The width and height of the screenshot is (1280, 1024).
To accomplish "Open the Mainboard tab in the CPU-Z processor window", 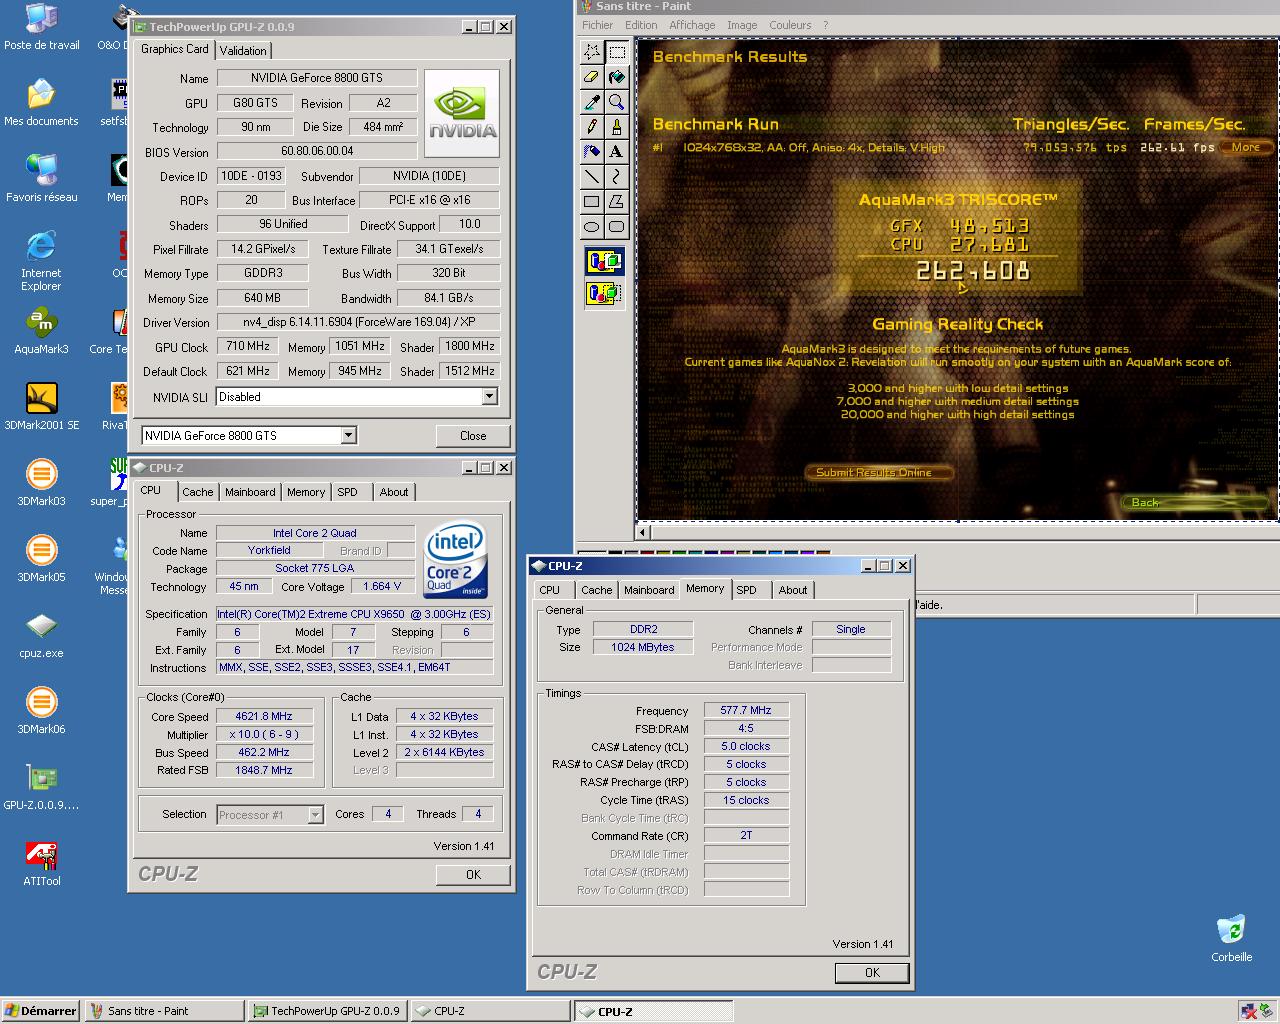I will click(250, 492).
